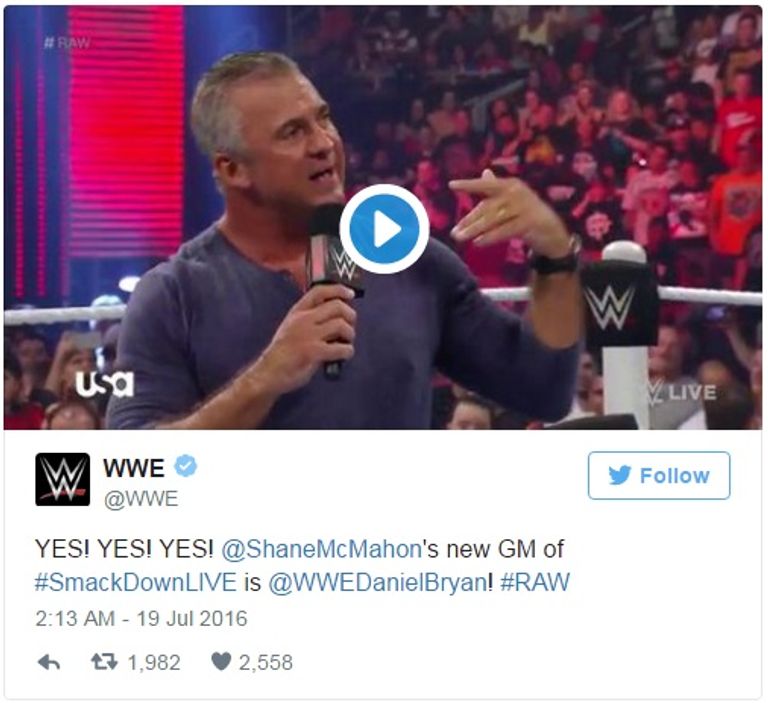Open the WWE profile avatar
The width and height of the screenshot is (768, 703).
(63, 479)
